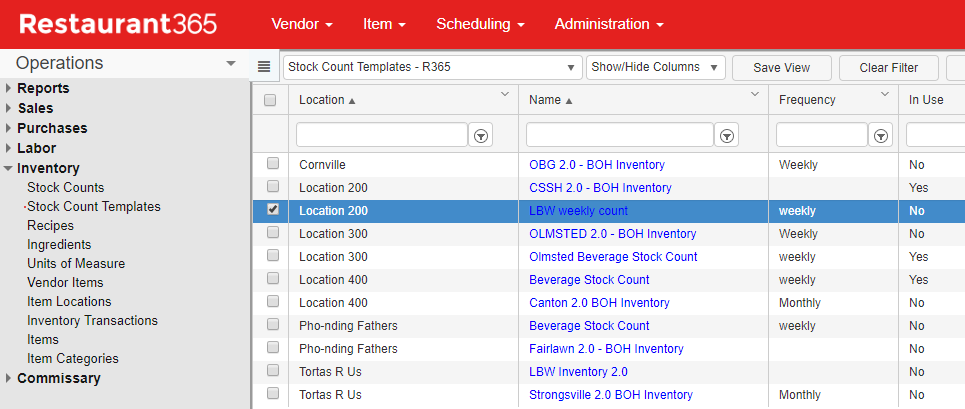The width and height of the screenshot is (965, 409).
Task: Check the CSSH 2.0 - BOH Inventory row checkbox
Action: (273, 186)
